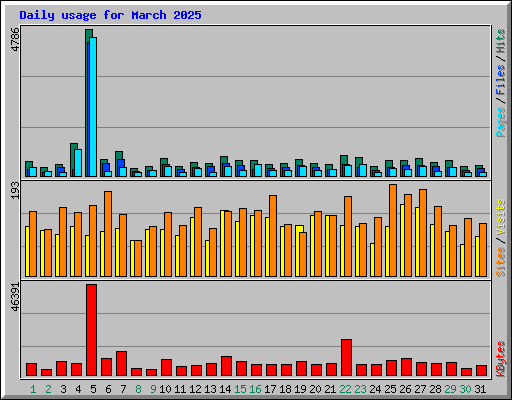Click the red KBytes bar for day 14
Viewport: 512px width, 400px height.
pos(226,366)
